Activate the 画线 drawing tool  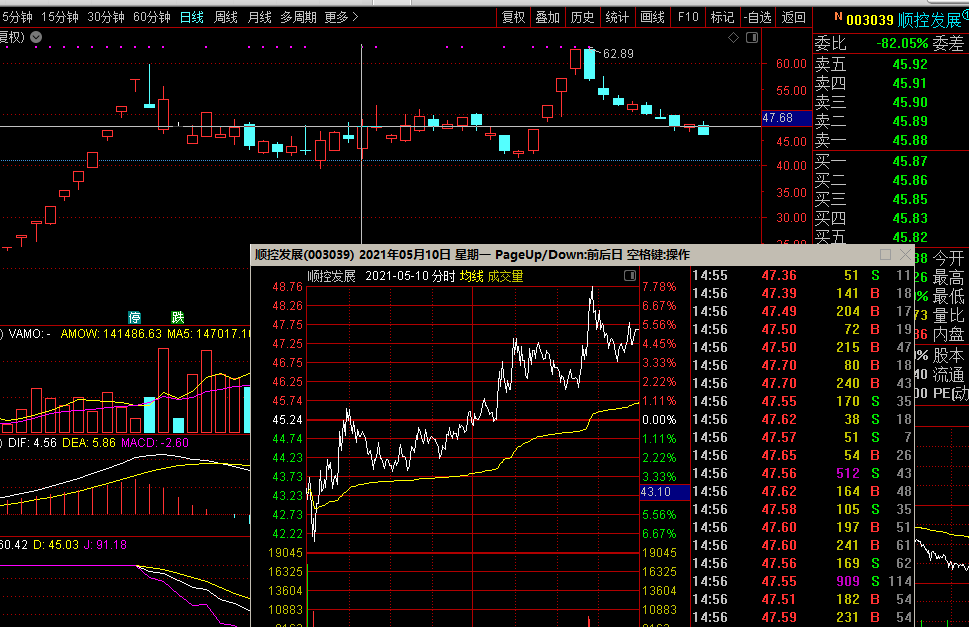(652, 17)
